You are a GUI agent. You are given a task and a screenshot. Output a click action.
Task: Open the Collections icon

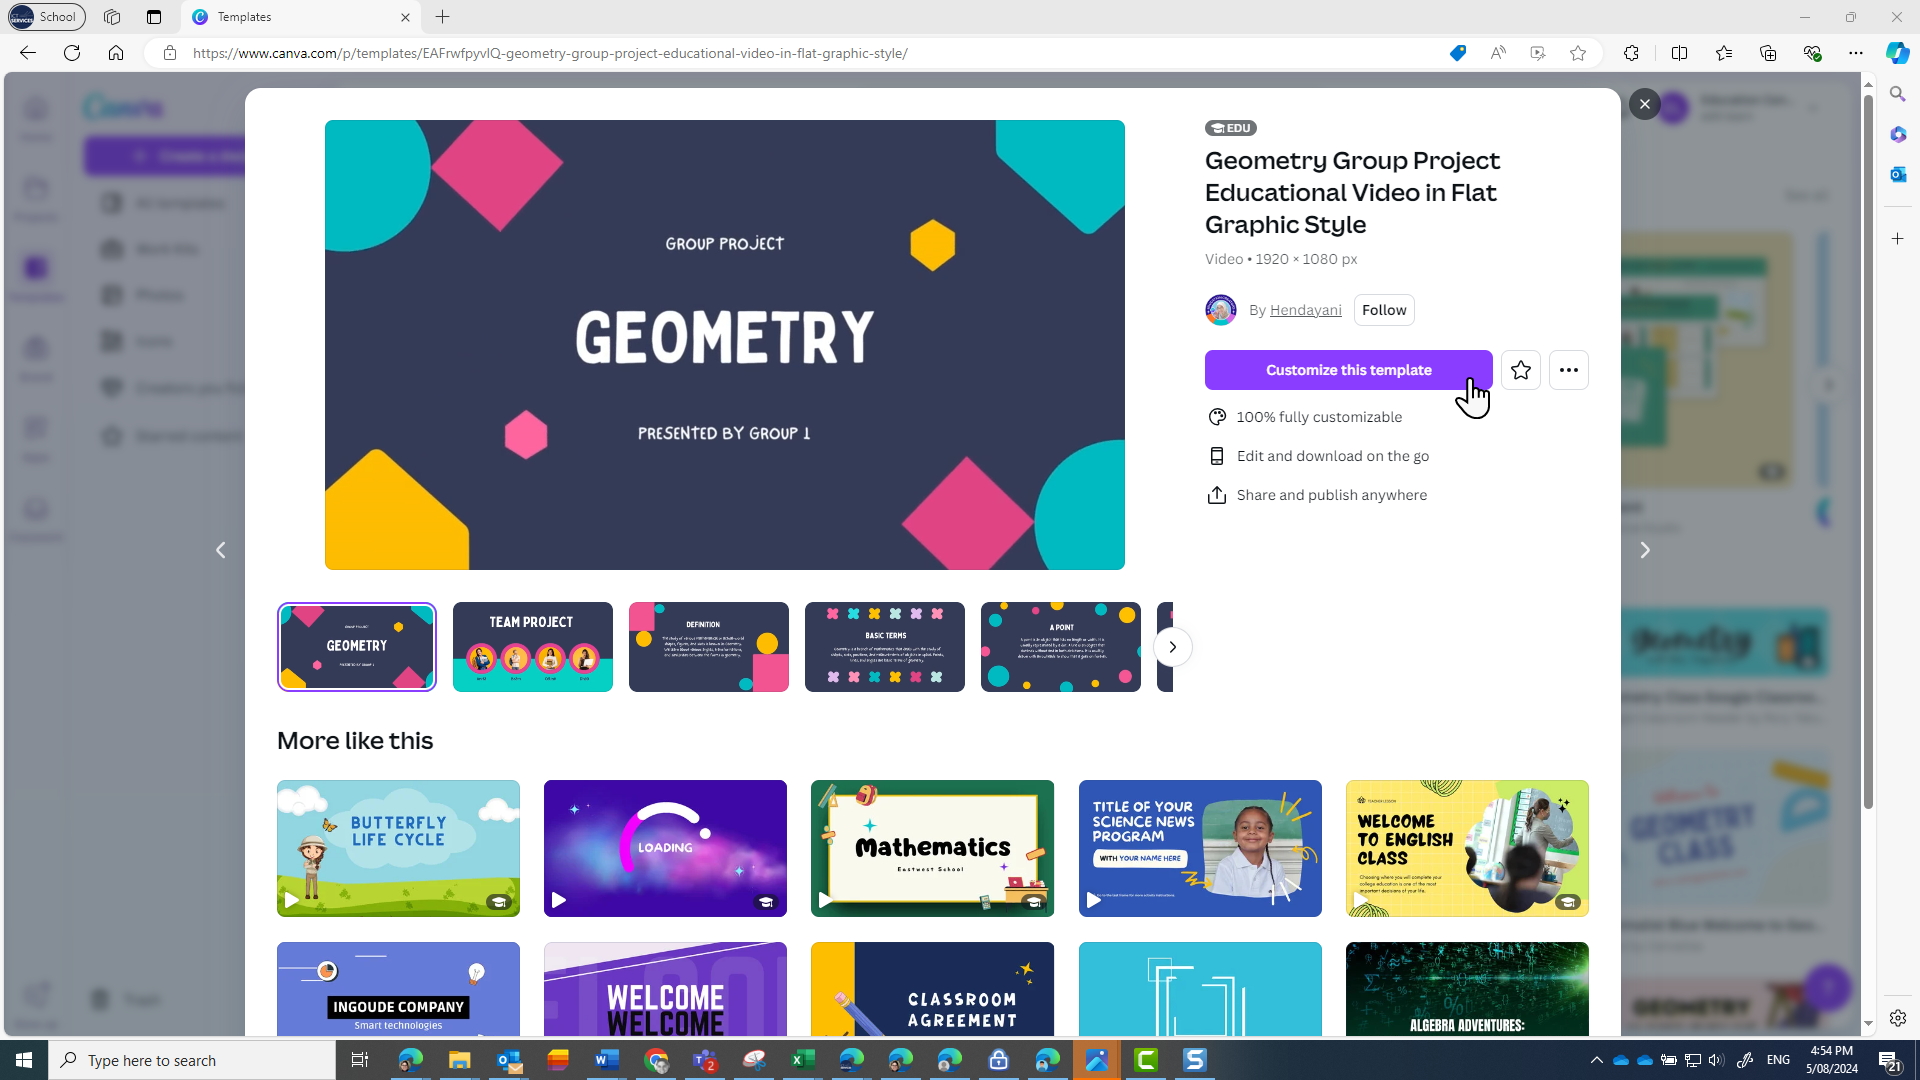1768,53
